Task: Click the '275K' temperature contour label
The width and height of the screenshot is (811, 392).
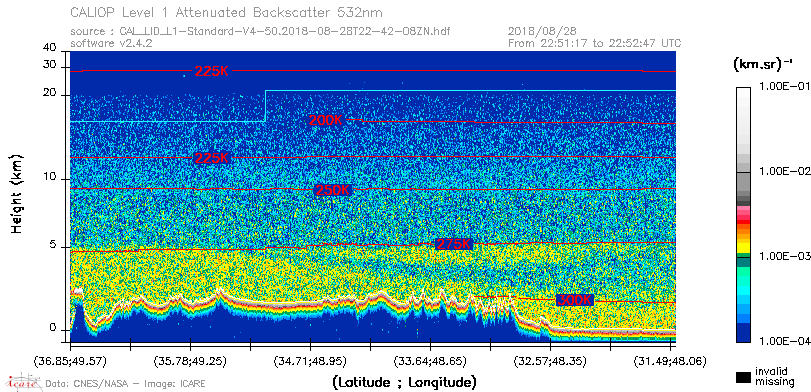Action: tap(454, 244)
